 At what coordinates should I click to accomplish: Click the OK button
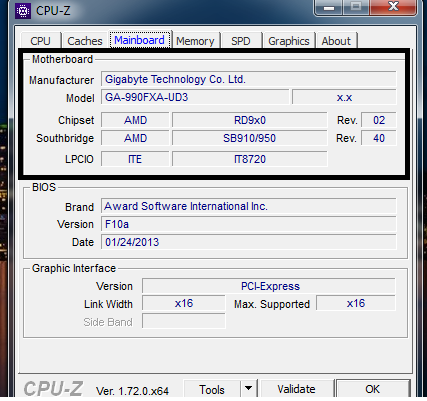(373, 389)
